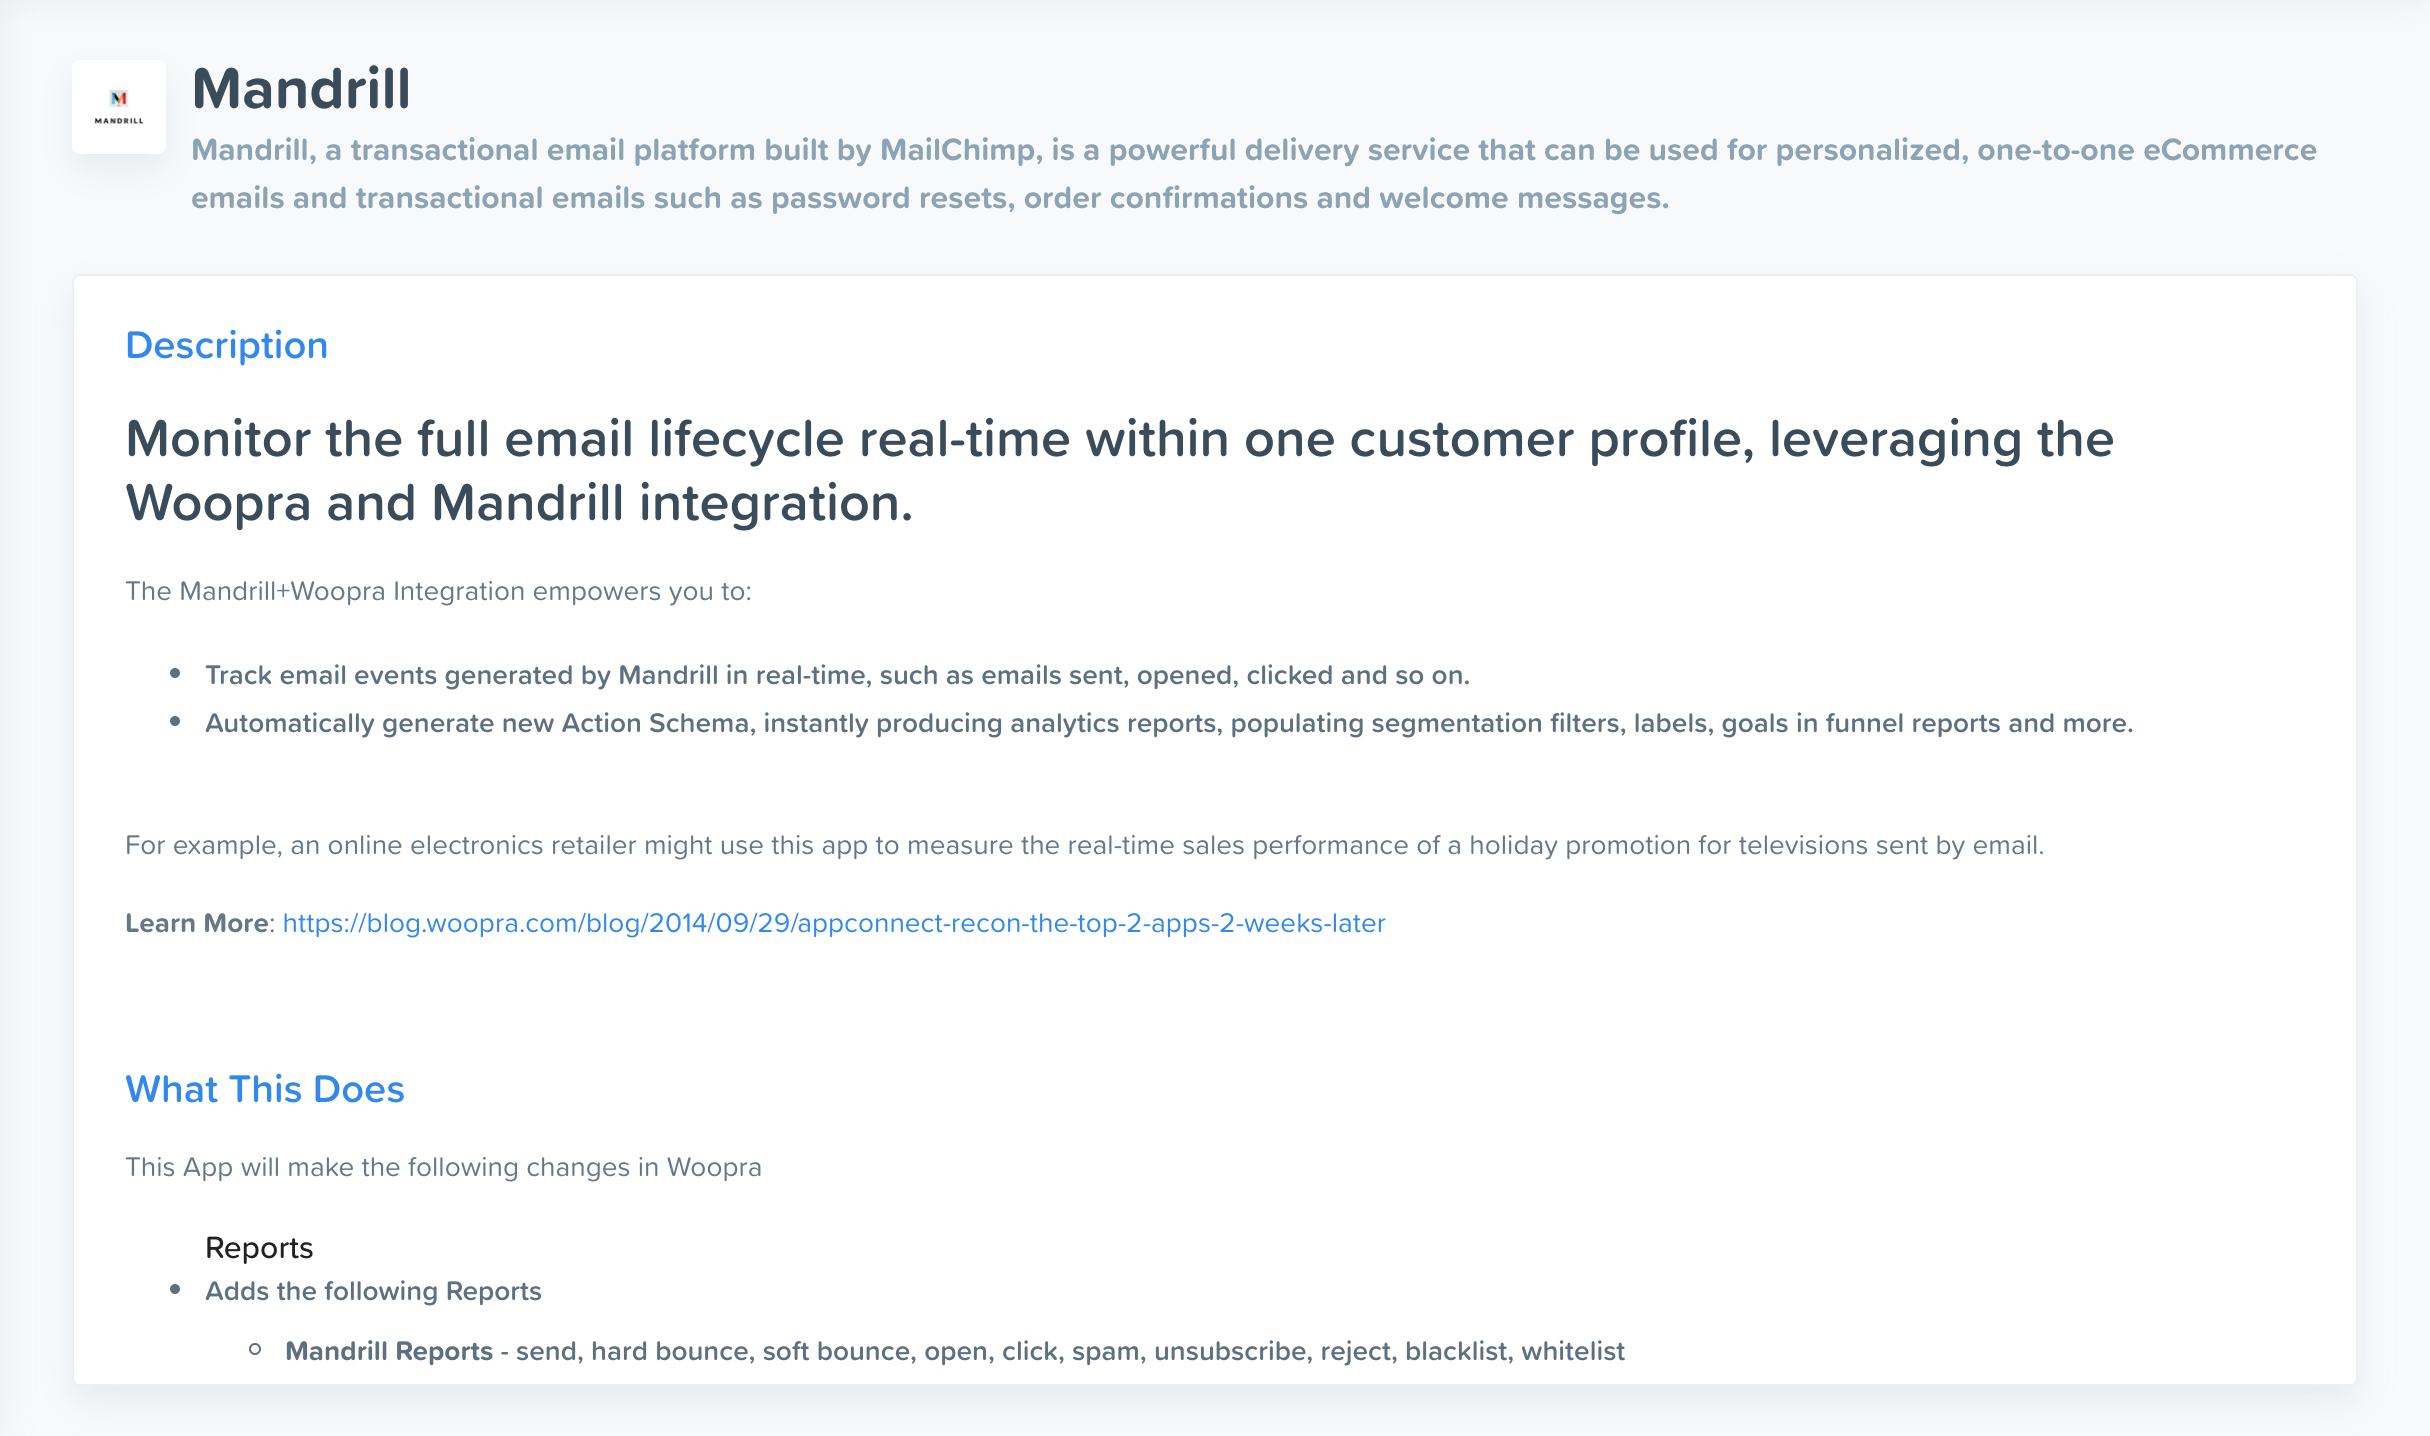The width and height of the screenshot is (2430, 1436).
Task: Select the What This Does heading
Action: coord(265,1089)
